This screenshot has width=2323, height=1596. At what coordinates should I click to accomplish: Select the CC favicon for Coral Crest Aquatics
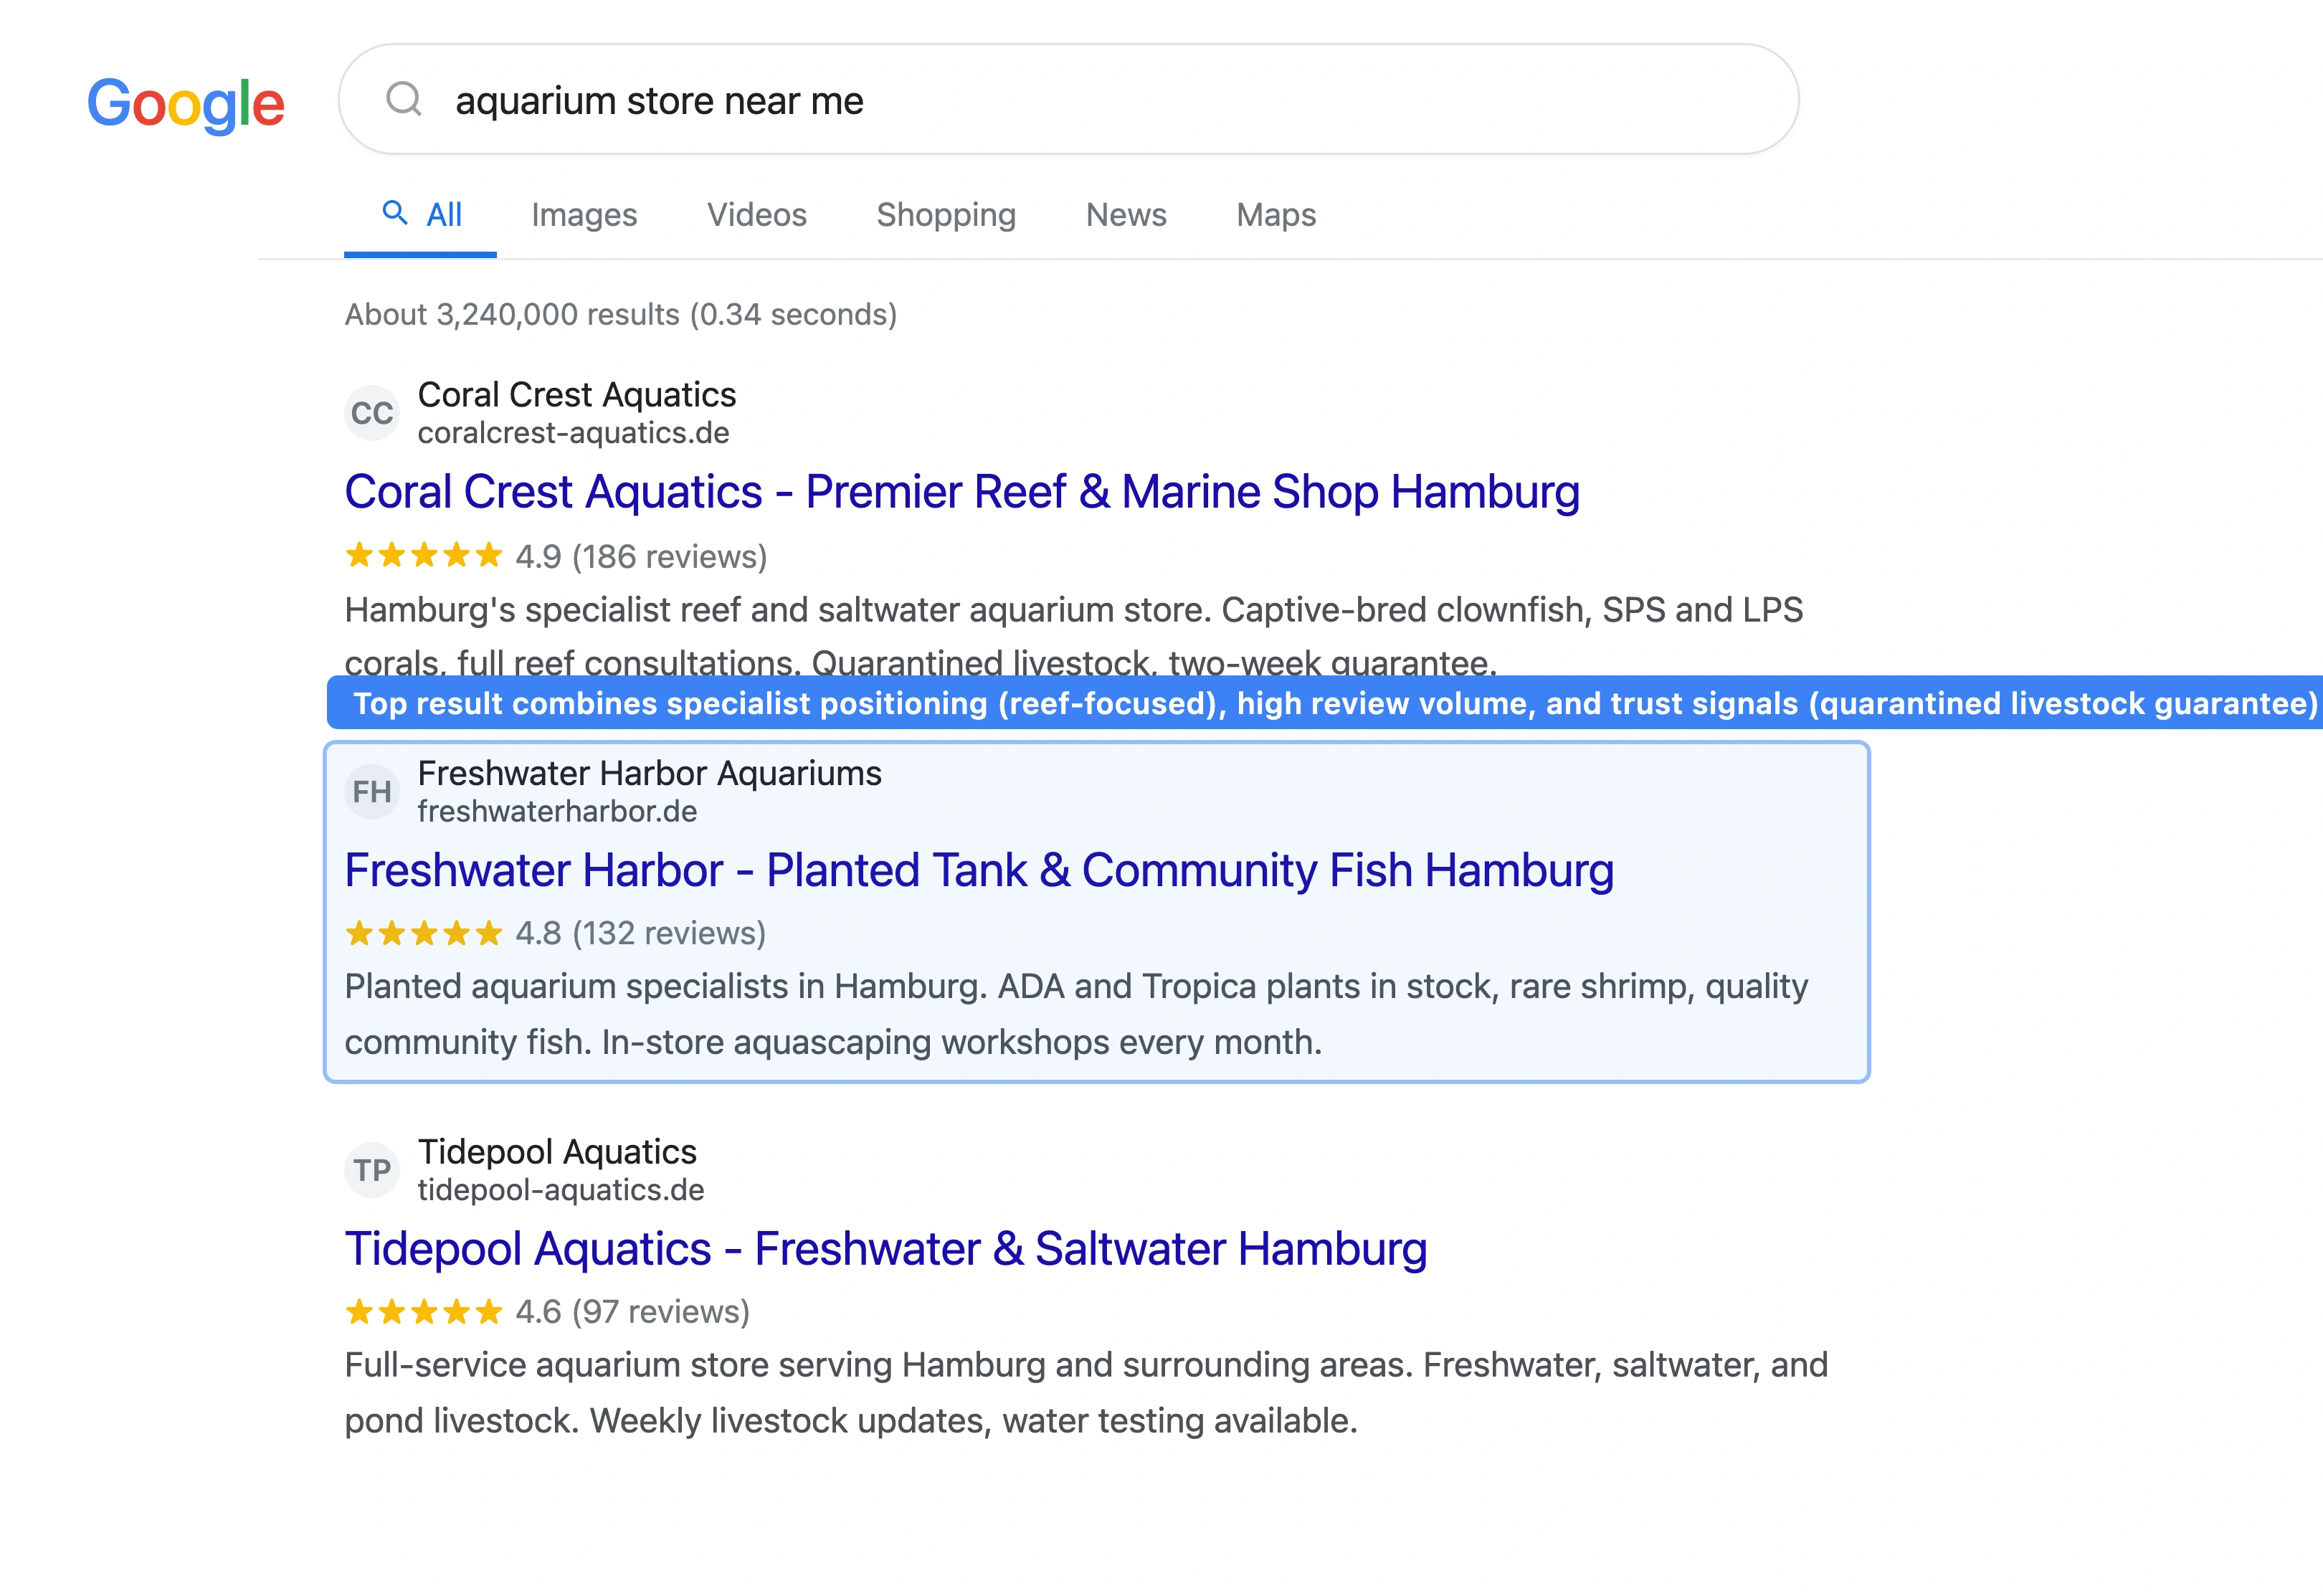tap(372, 412)
